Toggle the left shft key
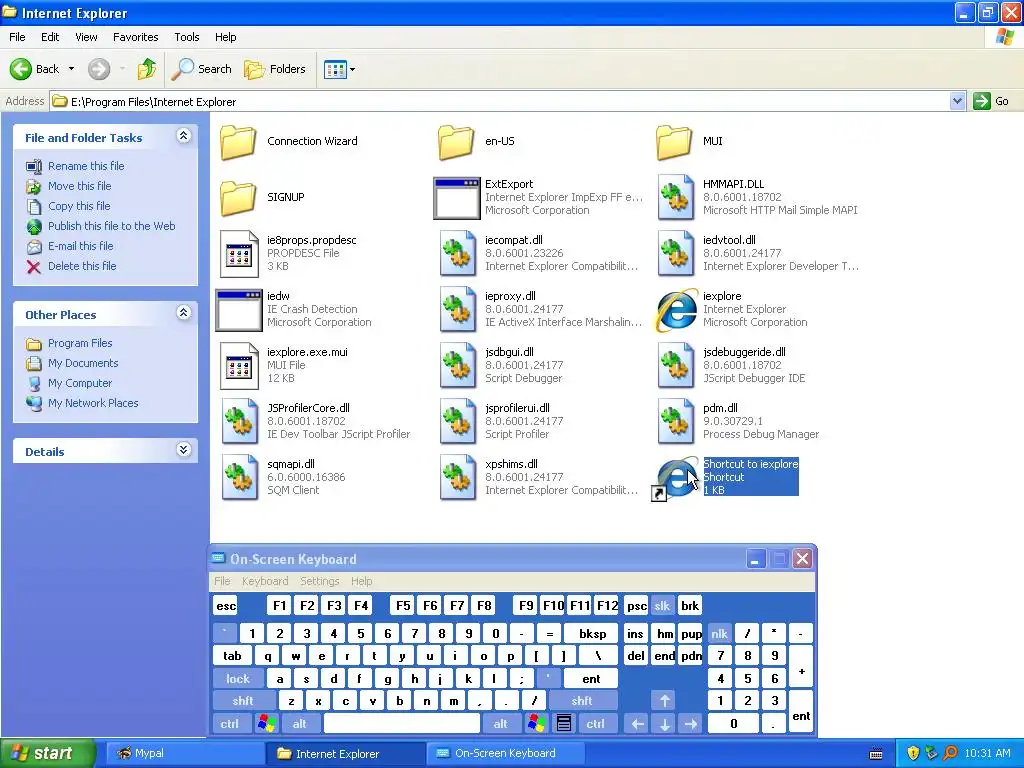Viewport: 1024px width, 768px height. (x=242, y=701)
